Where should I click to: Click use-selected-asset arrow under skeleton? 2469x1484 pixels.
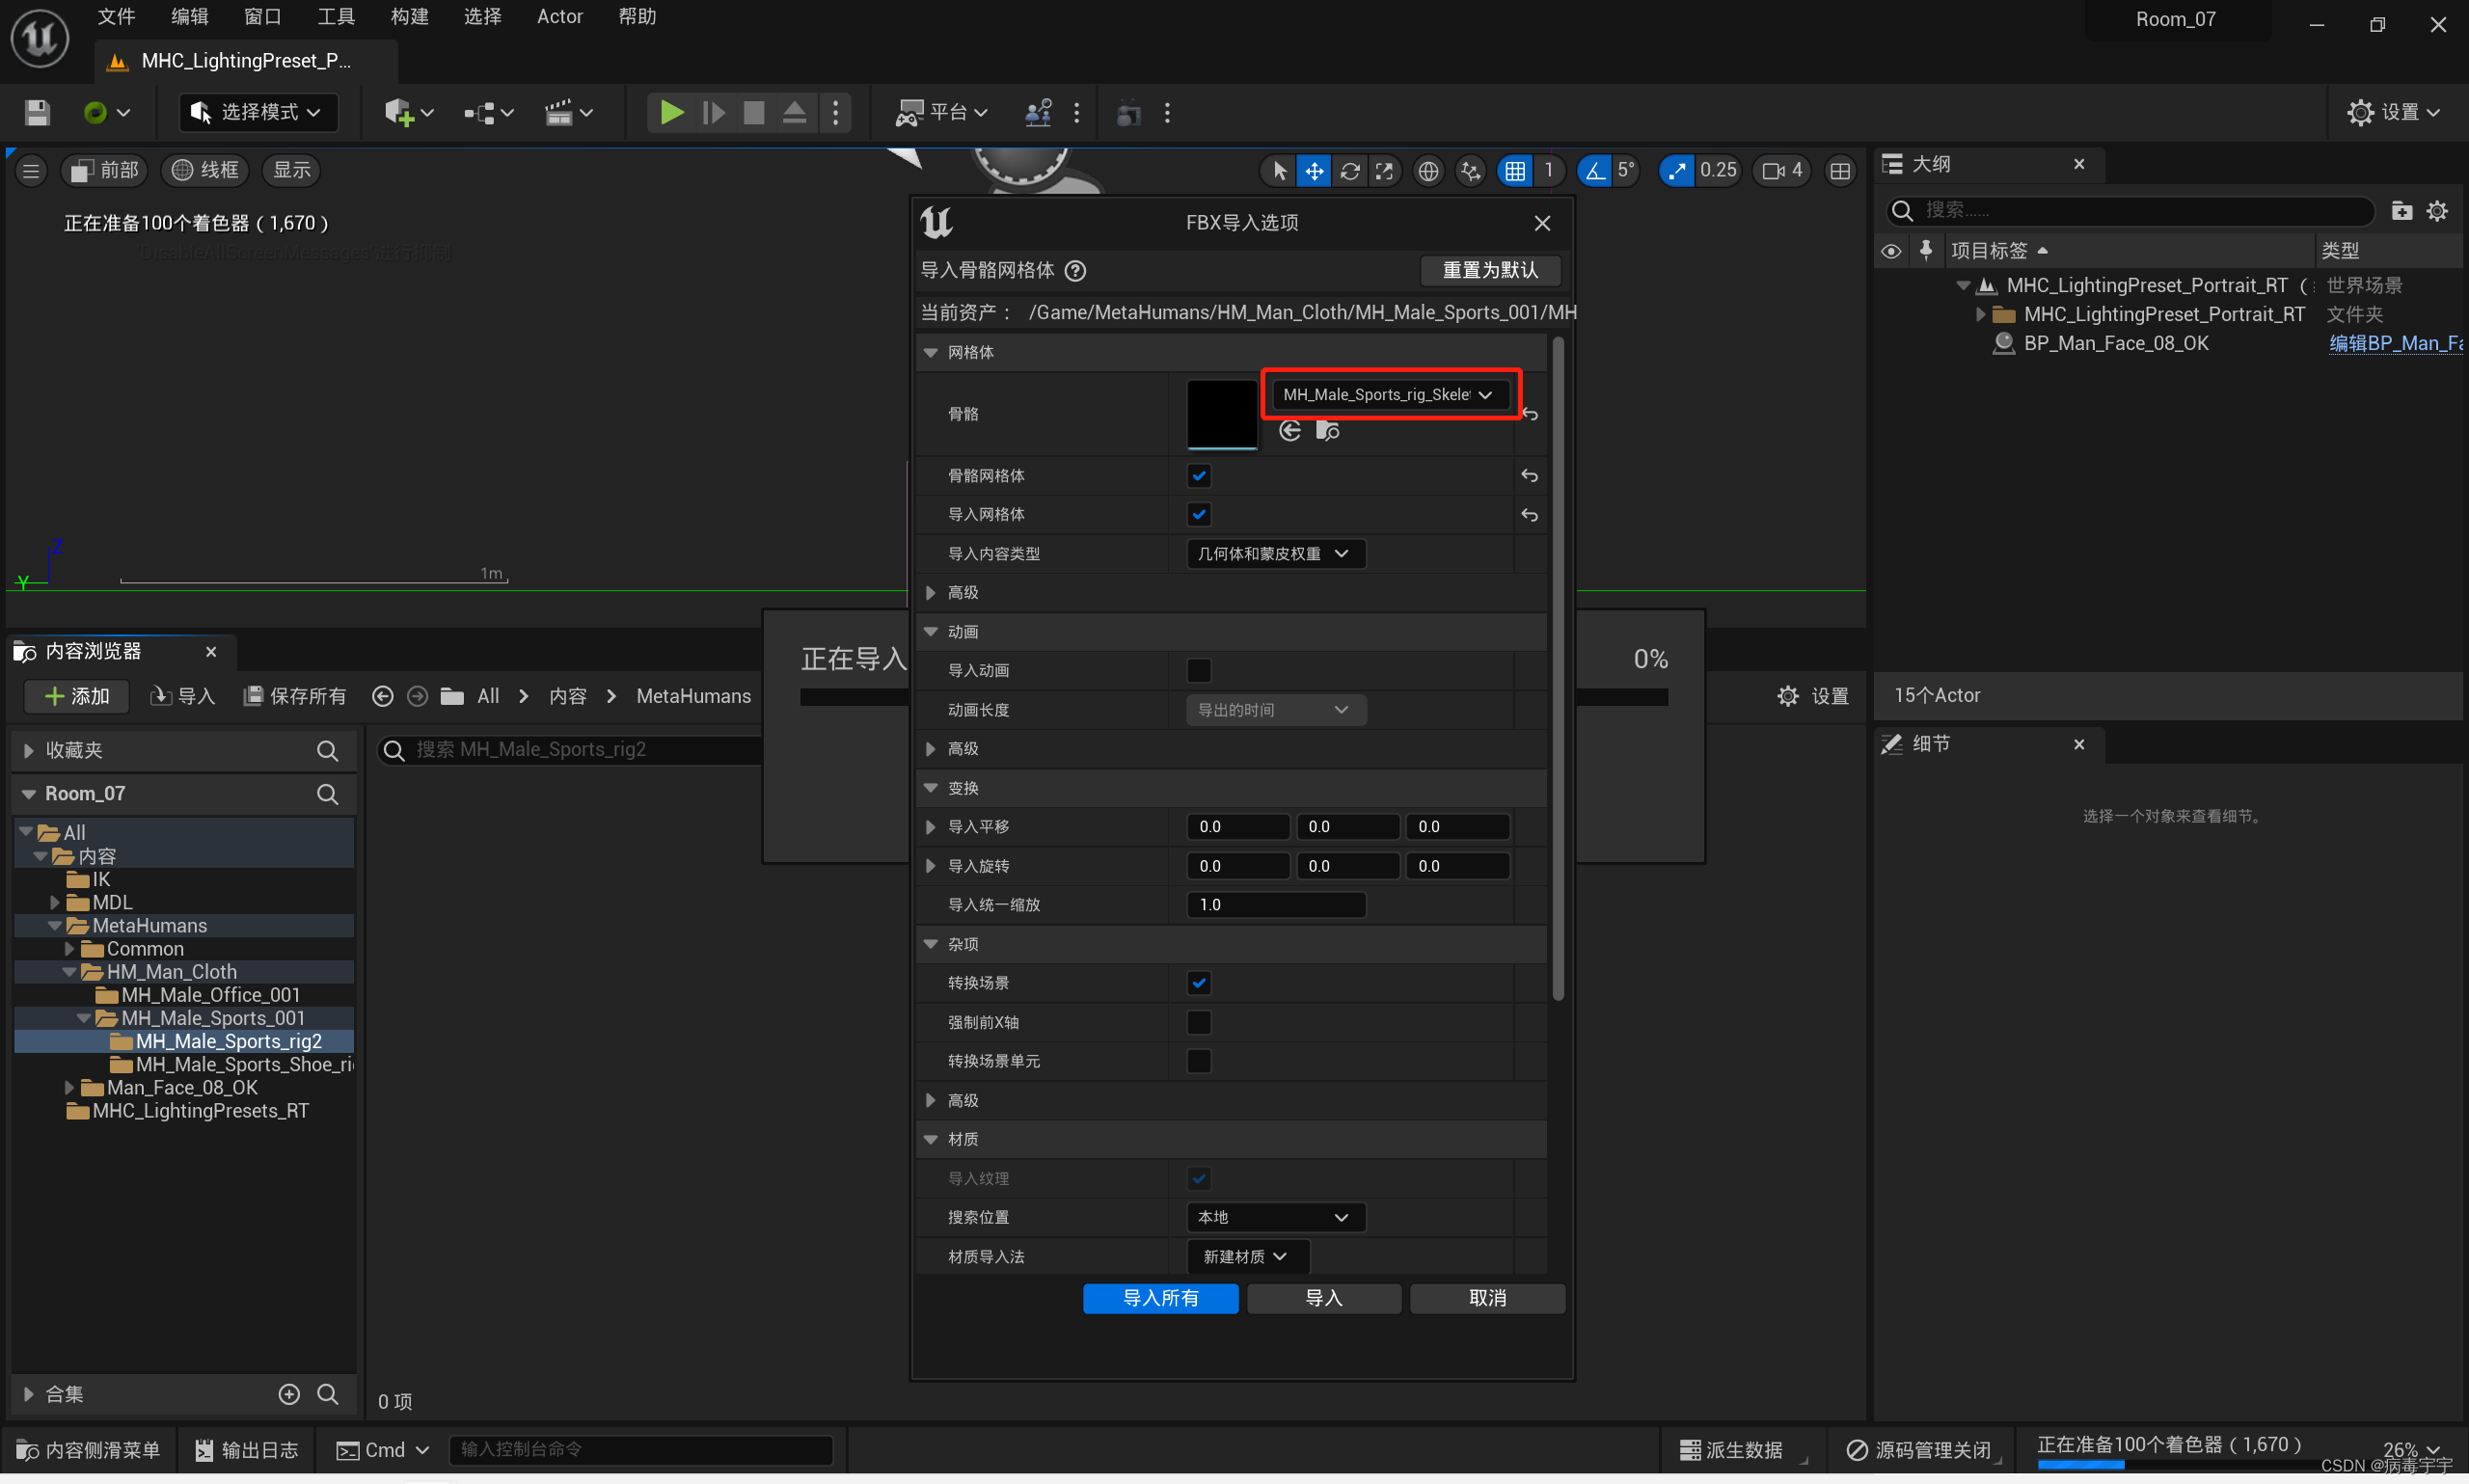1290,431
